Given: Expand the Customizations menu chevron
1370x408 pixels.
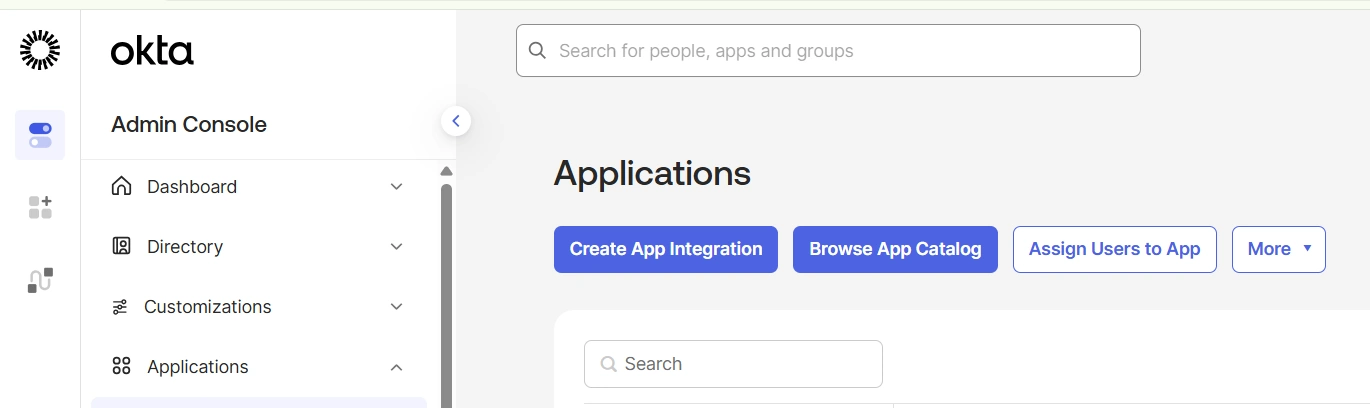Looking at the screenshot, I should [x=396, y=307].
